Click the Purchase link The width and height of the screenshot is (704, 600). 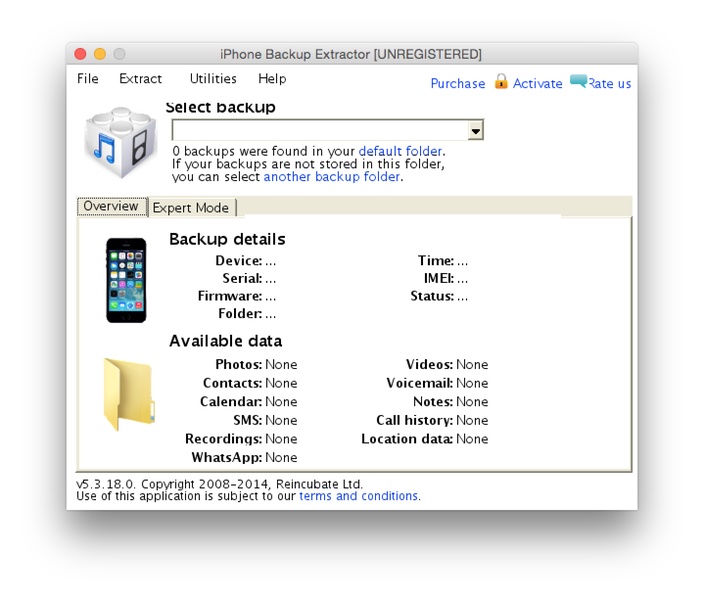(x=458, y=84)
